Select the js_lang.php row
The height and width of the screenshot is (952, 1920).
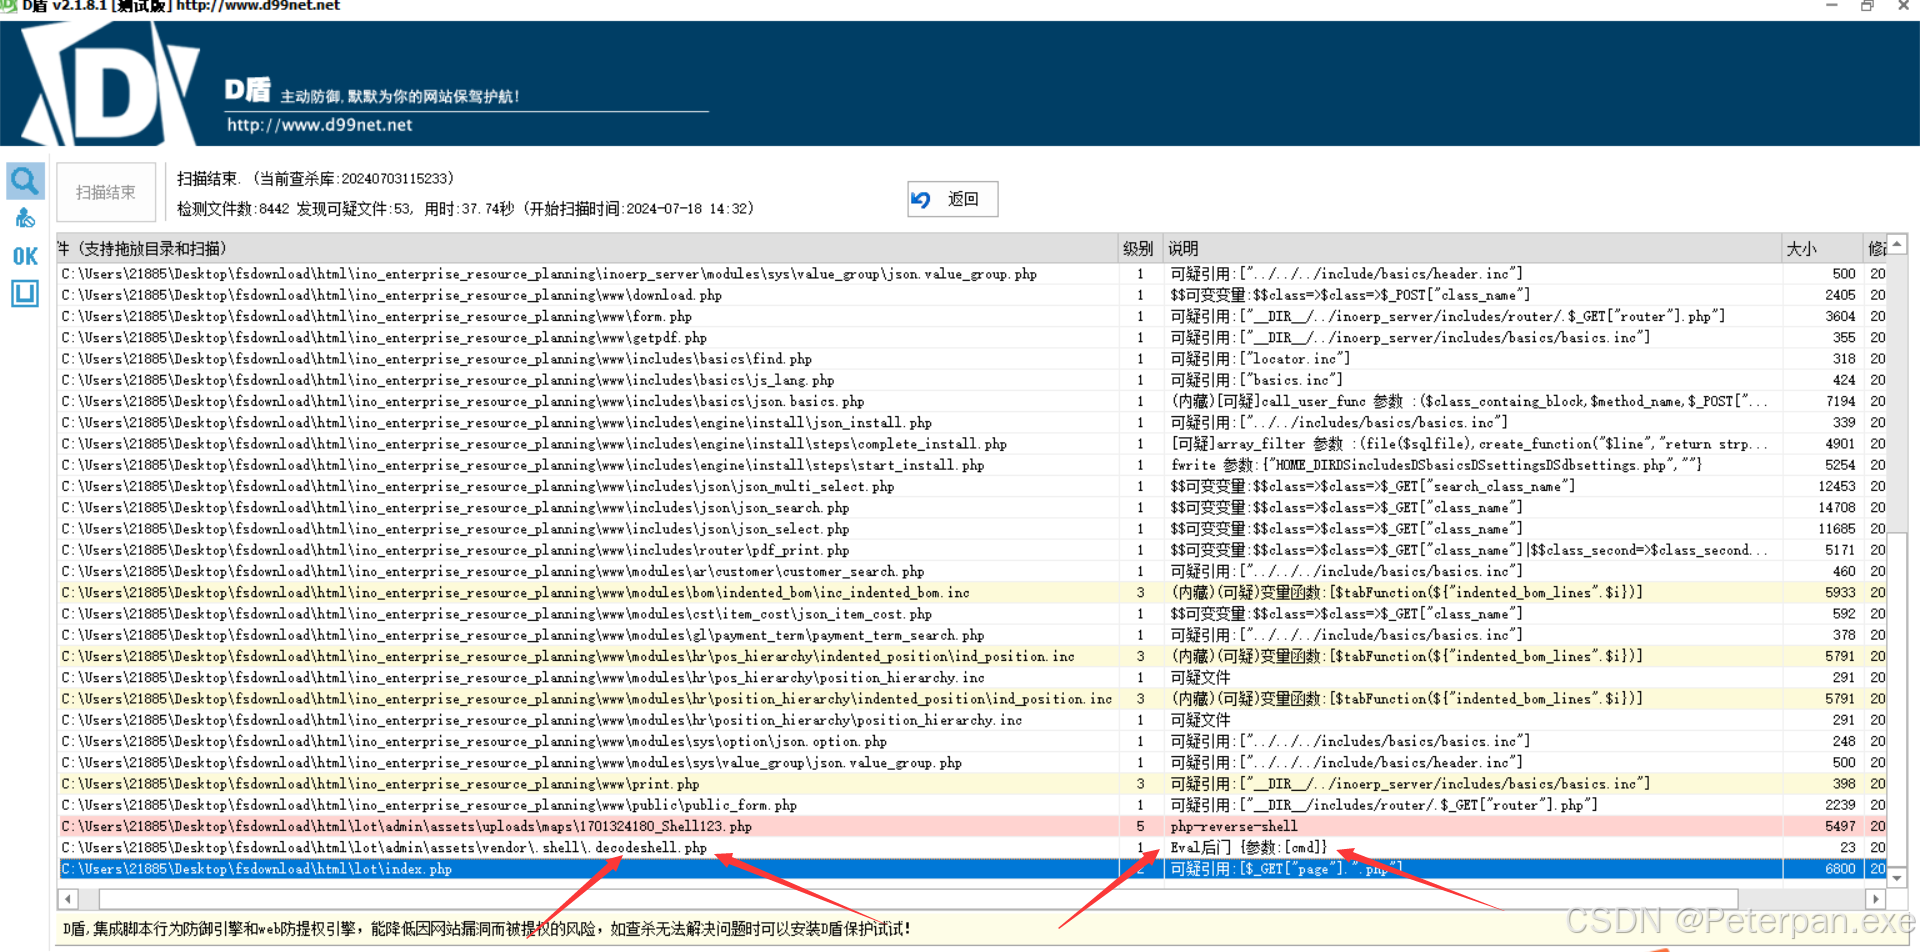coord(971,380)
